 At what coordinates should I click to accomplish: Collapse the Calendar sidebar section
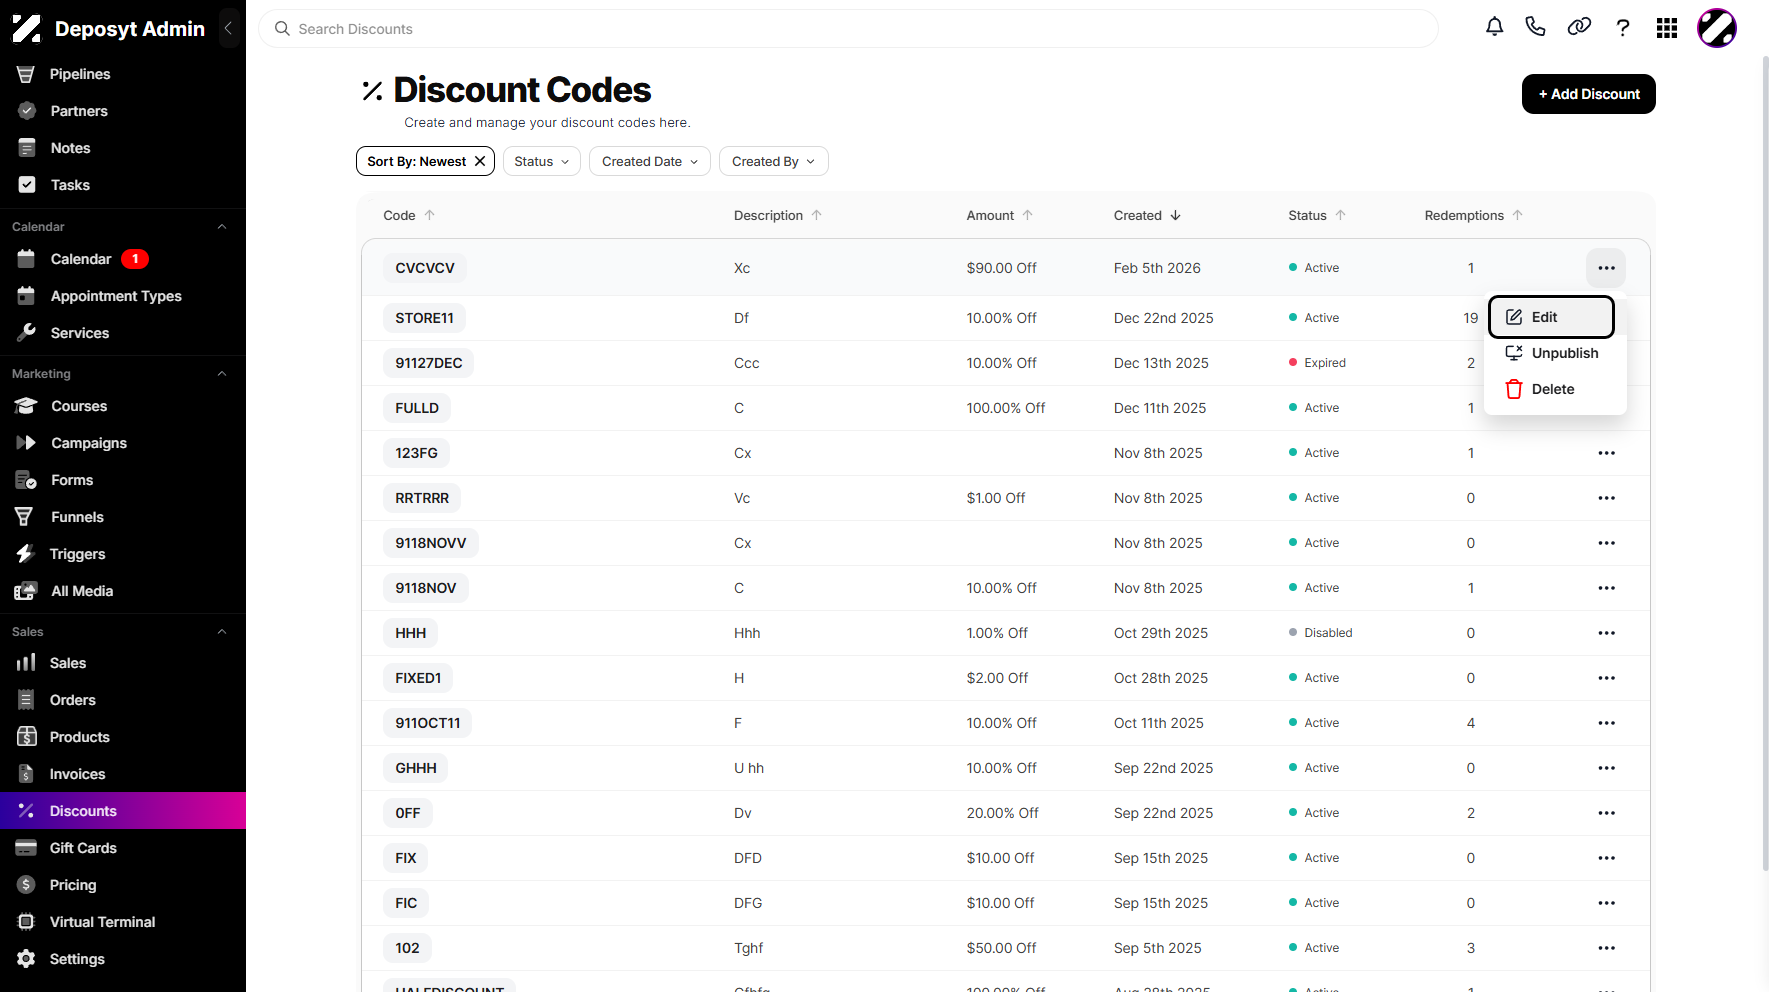point(222,227)
